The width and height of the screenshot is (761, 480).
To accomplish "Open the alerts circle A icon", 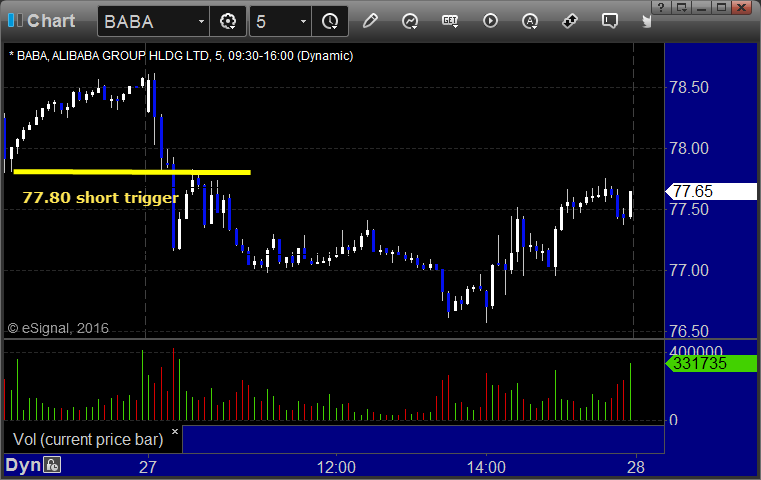I will (529, 21).
